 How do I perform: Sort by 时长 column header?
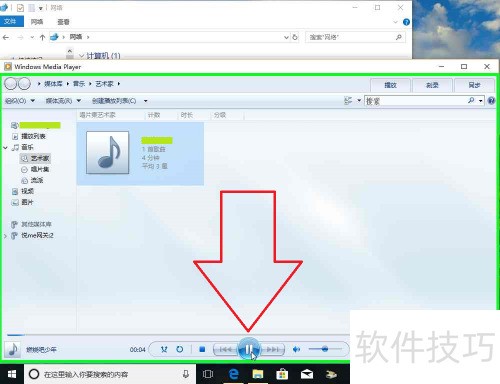[x=187, y=115]
